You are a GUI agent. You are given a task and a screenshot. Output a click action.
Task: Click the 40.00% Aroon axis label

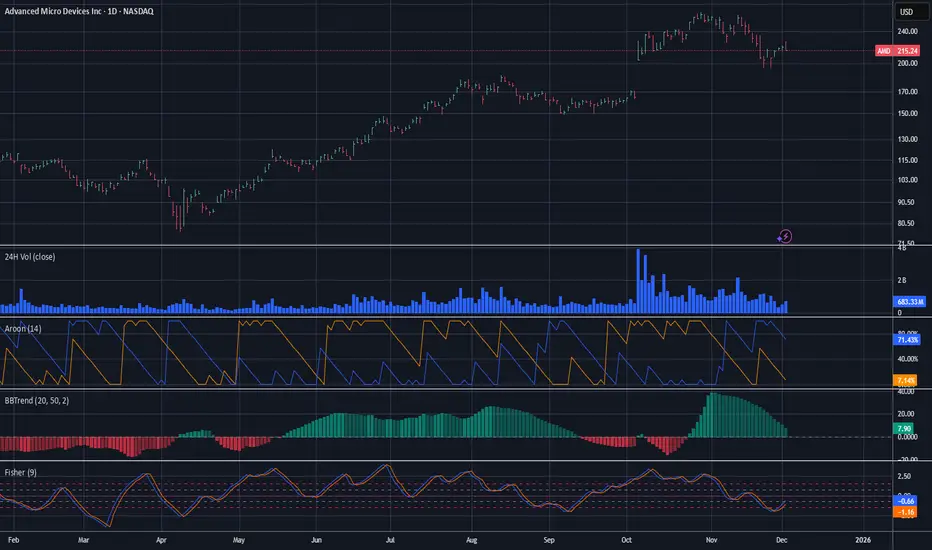(x=908, y=359)
